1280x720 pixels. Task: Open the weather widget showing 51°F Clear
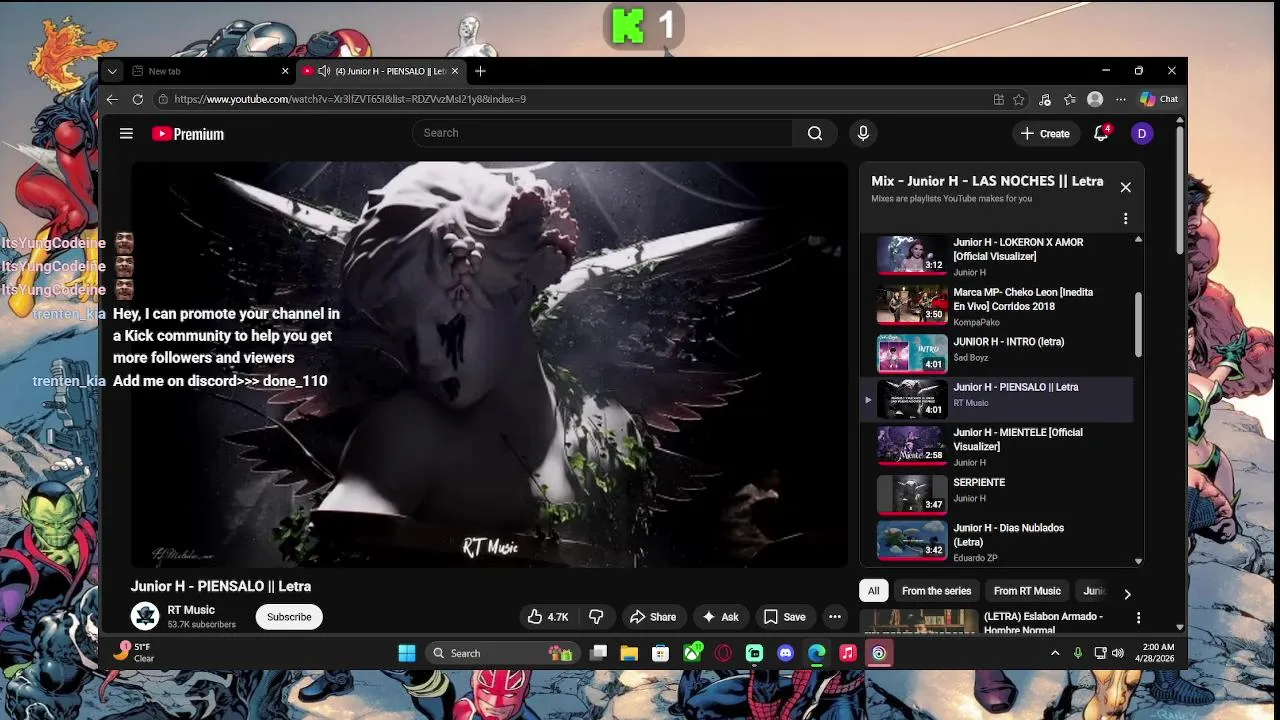pyautogui.click(x=134, y=652)
